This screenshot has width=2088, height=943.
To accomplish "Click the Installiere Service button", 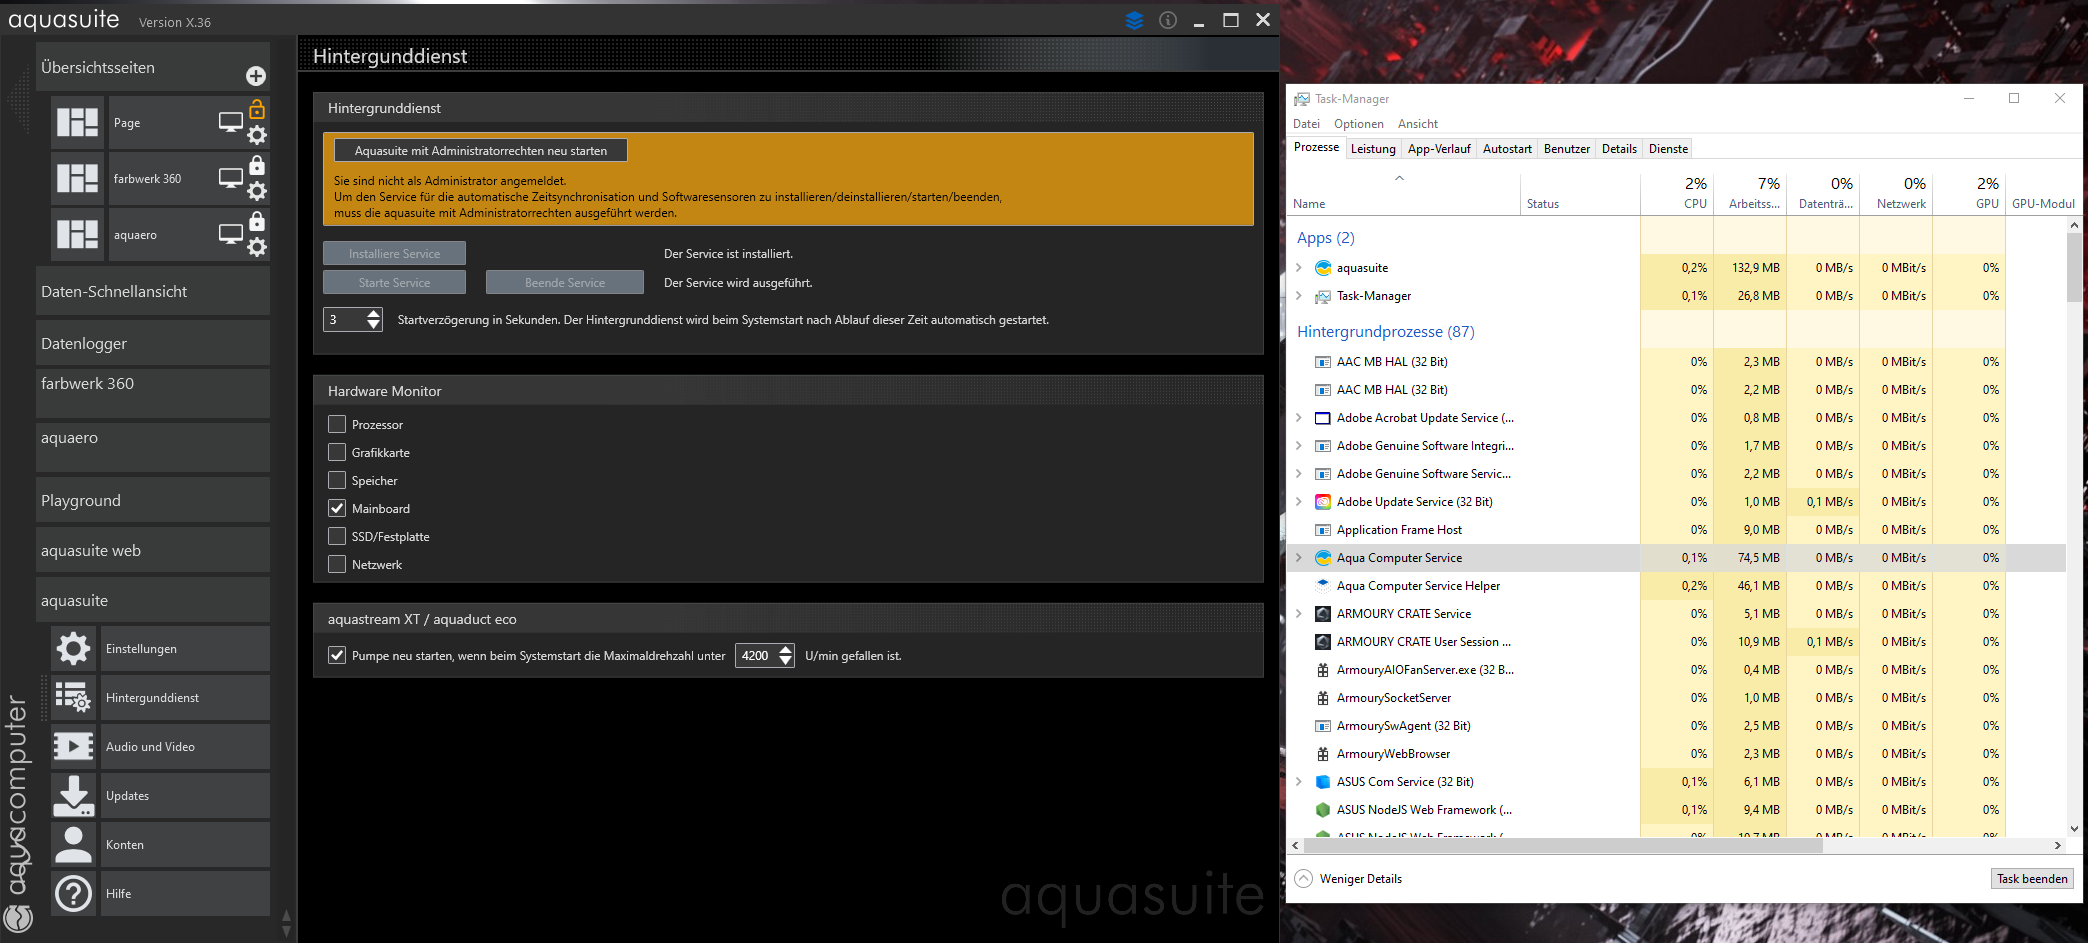I will point(394,254).
